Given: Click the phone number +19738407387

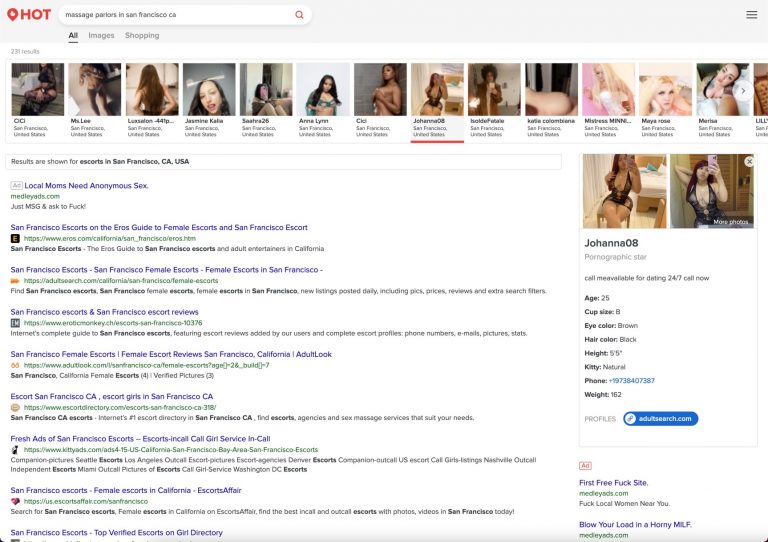Looking at the screenshot, I should [x=631, y=380].
